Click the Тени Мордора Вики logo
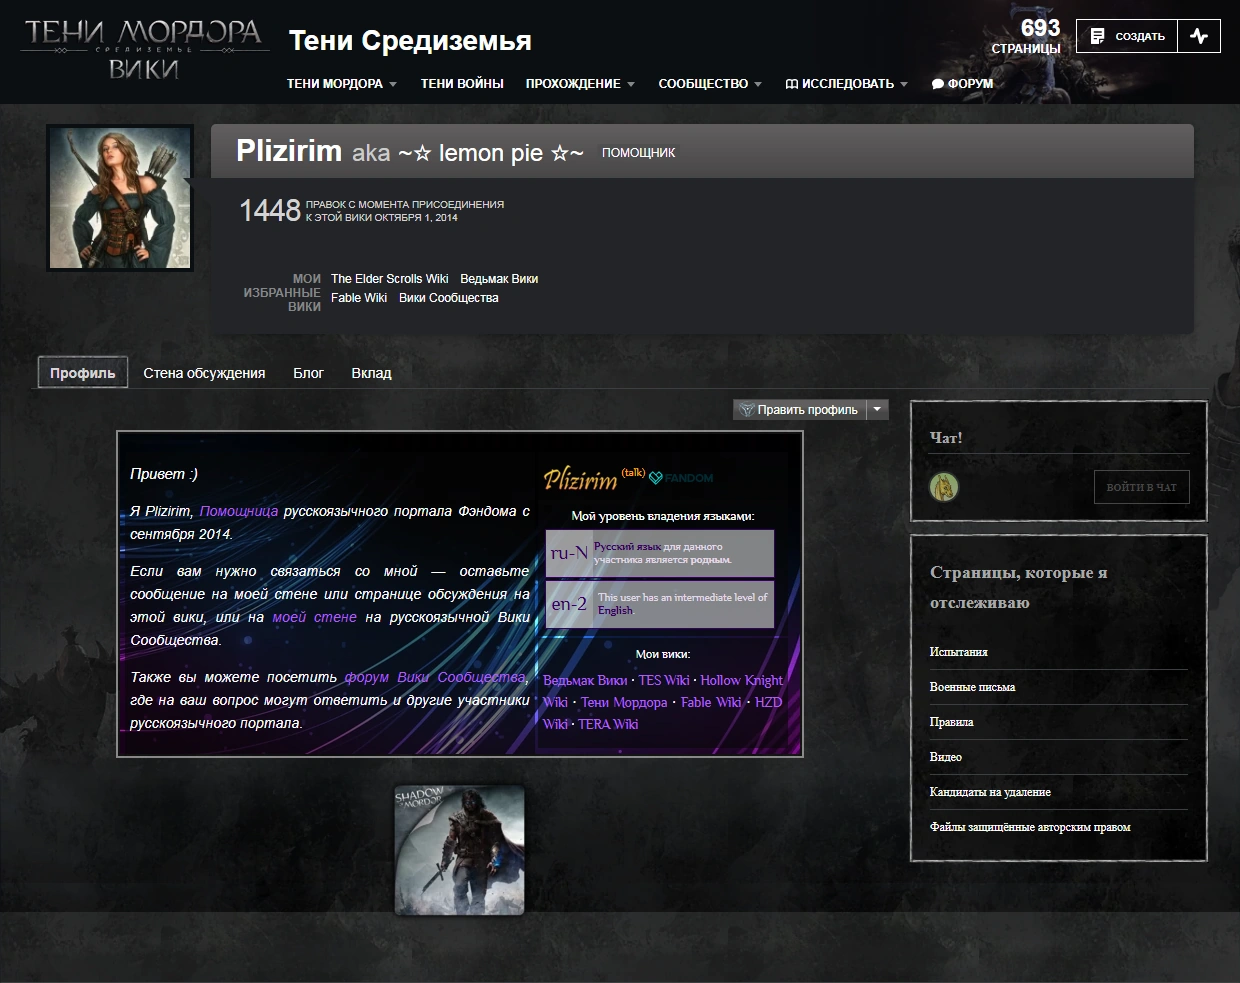 143,50
